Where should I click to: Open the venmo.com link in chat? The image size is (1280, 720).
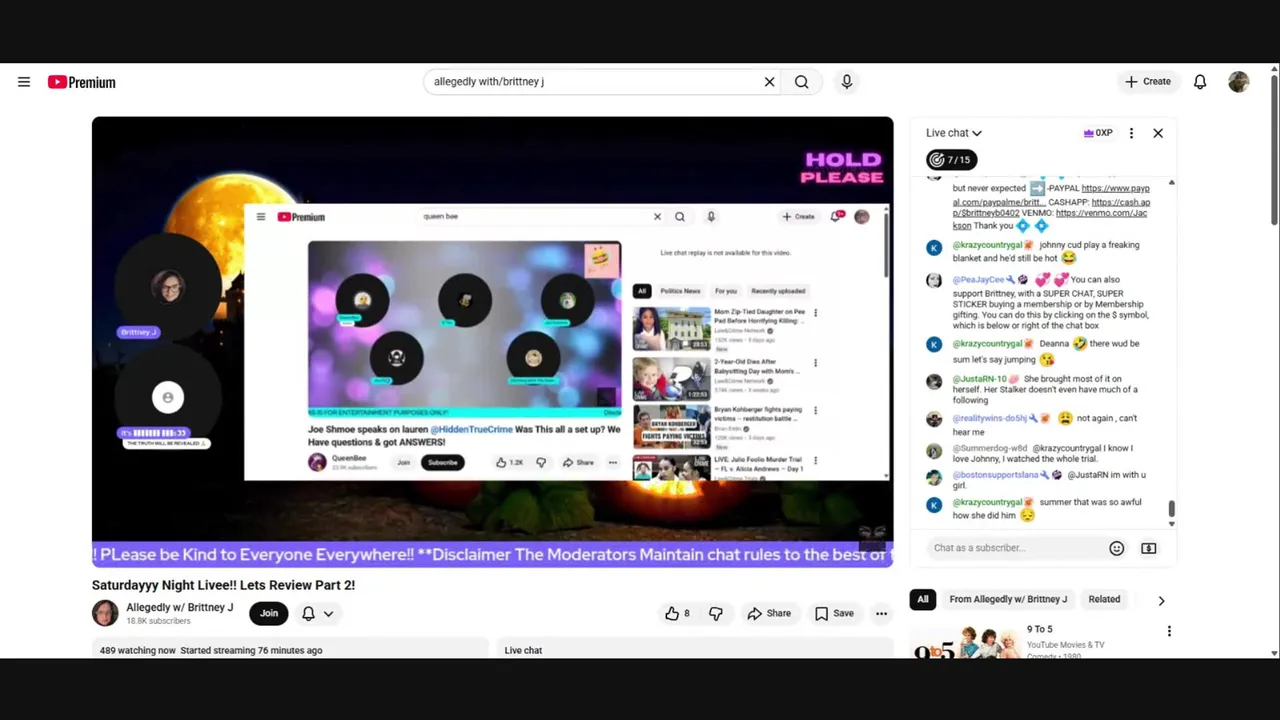click(1050, 219)
